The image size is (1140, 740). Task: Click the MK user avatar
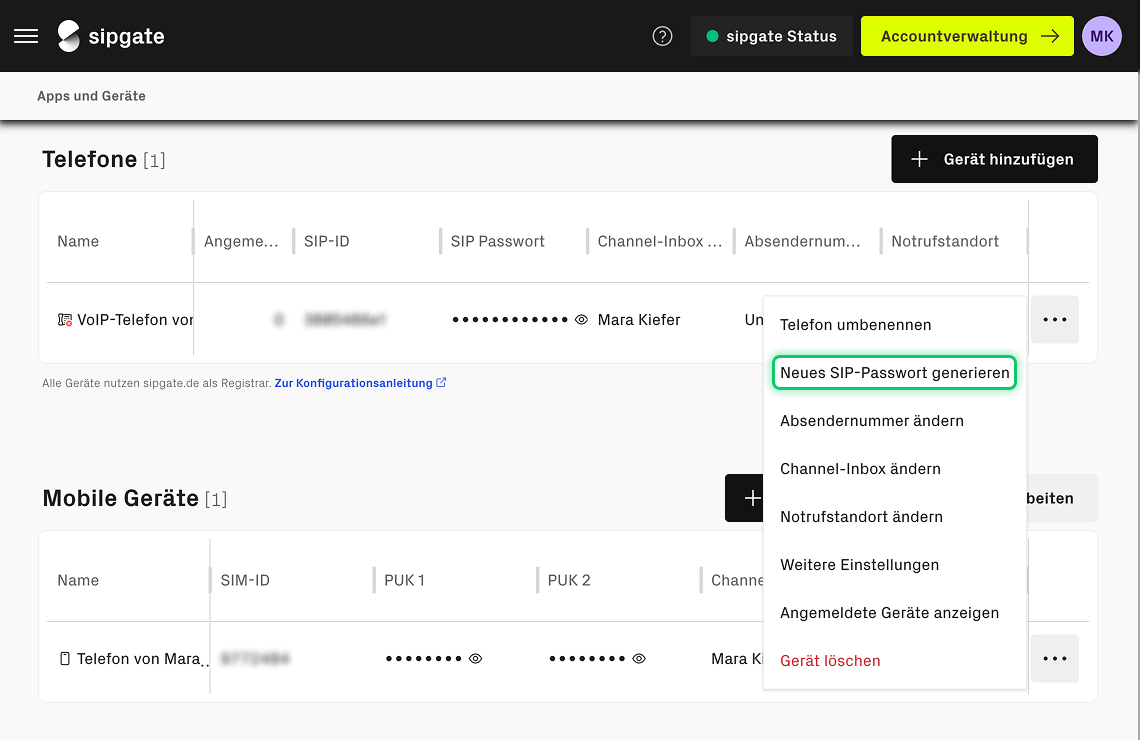click(1102, 36)
